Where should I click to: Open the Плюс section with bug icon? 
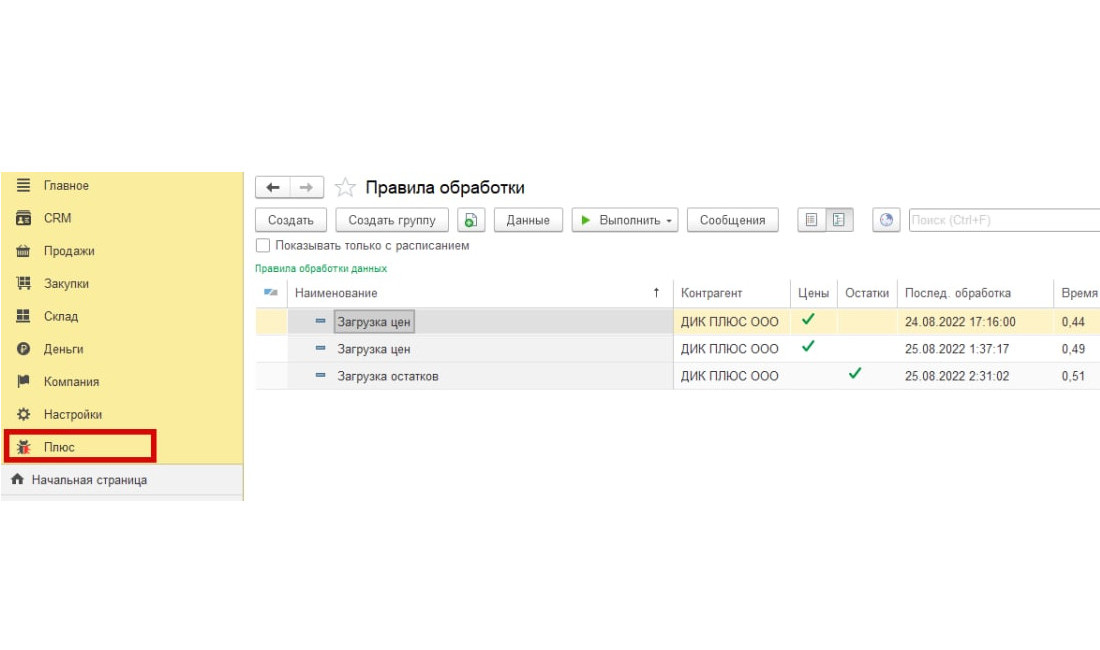[x=60, y=447]
